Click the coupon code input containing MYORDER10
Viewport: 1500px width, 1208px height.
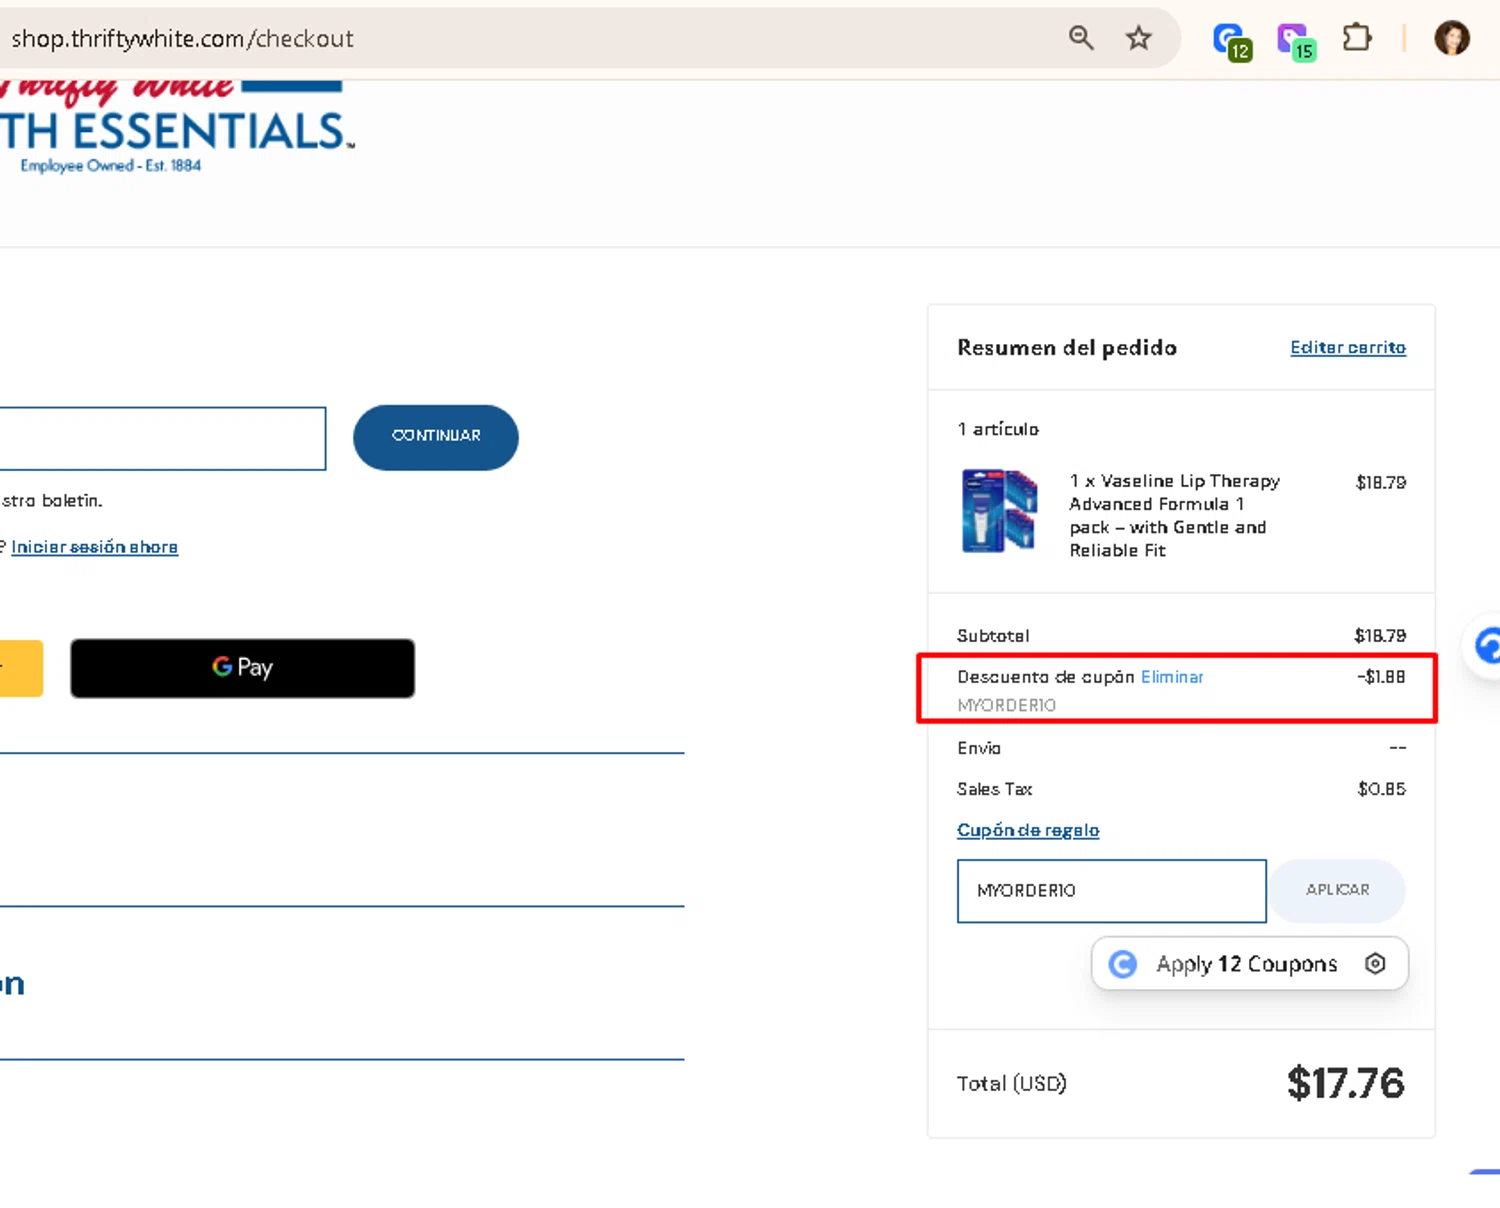pyautogui.click(x=1111, y=890)
